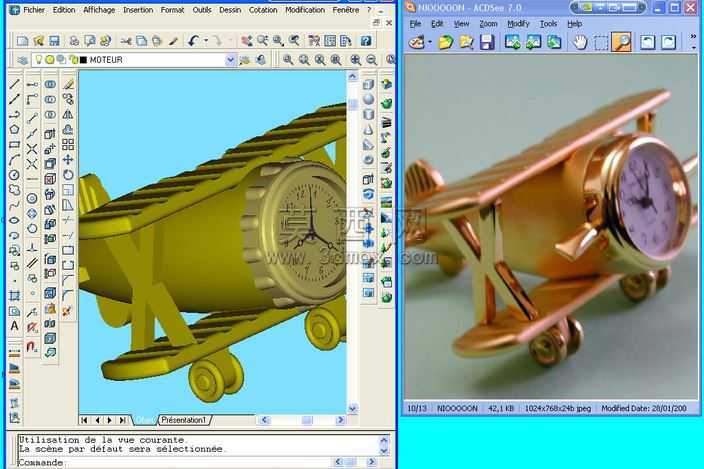Screen dimensions: 704x469
Task: Toggle the active Zoom magnifier tool in ACDSee
Action: click(622, 42)
